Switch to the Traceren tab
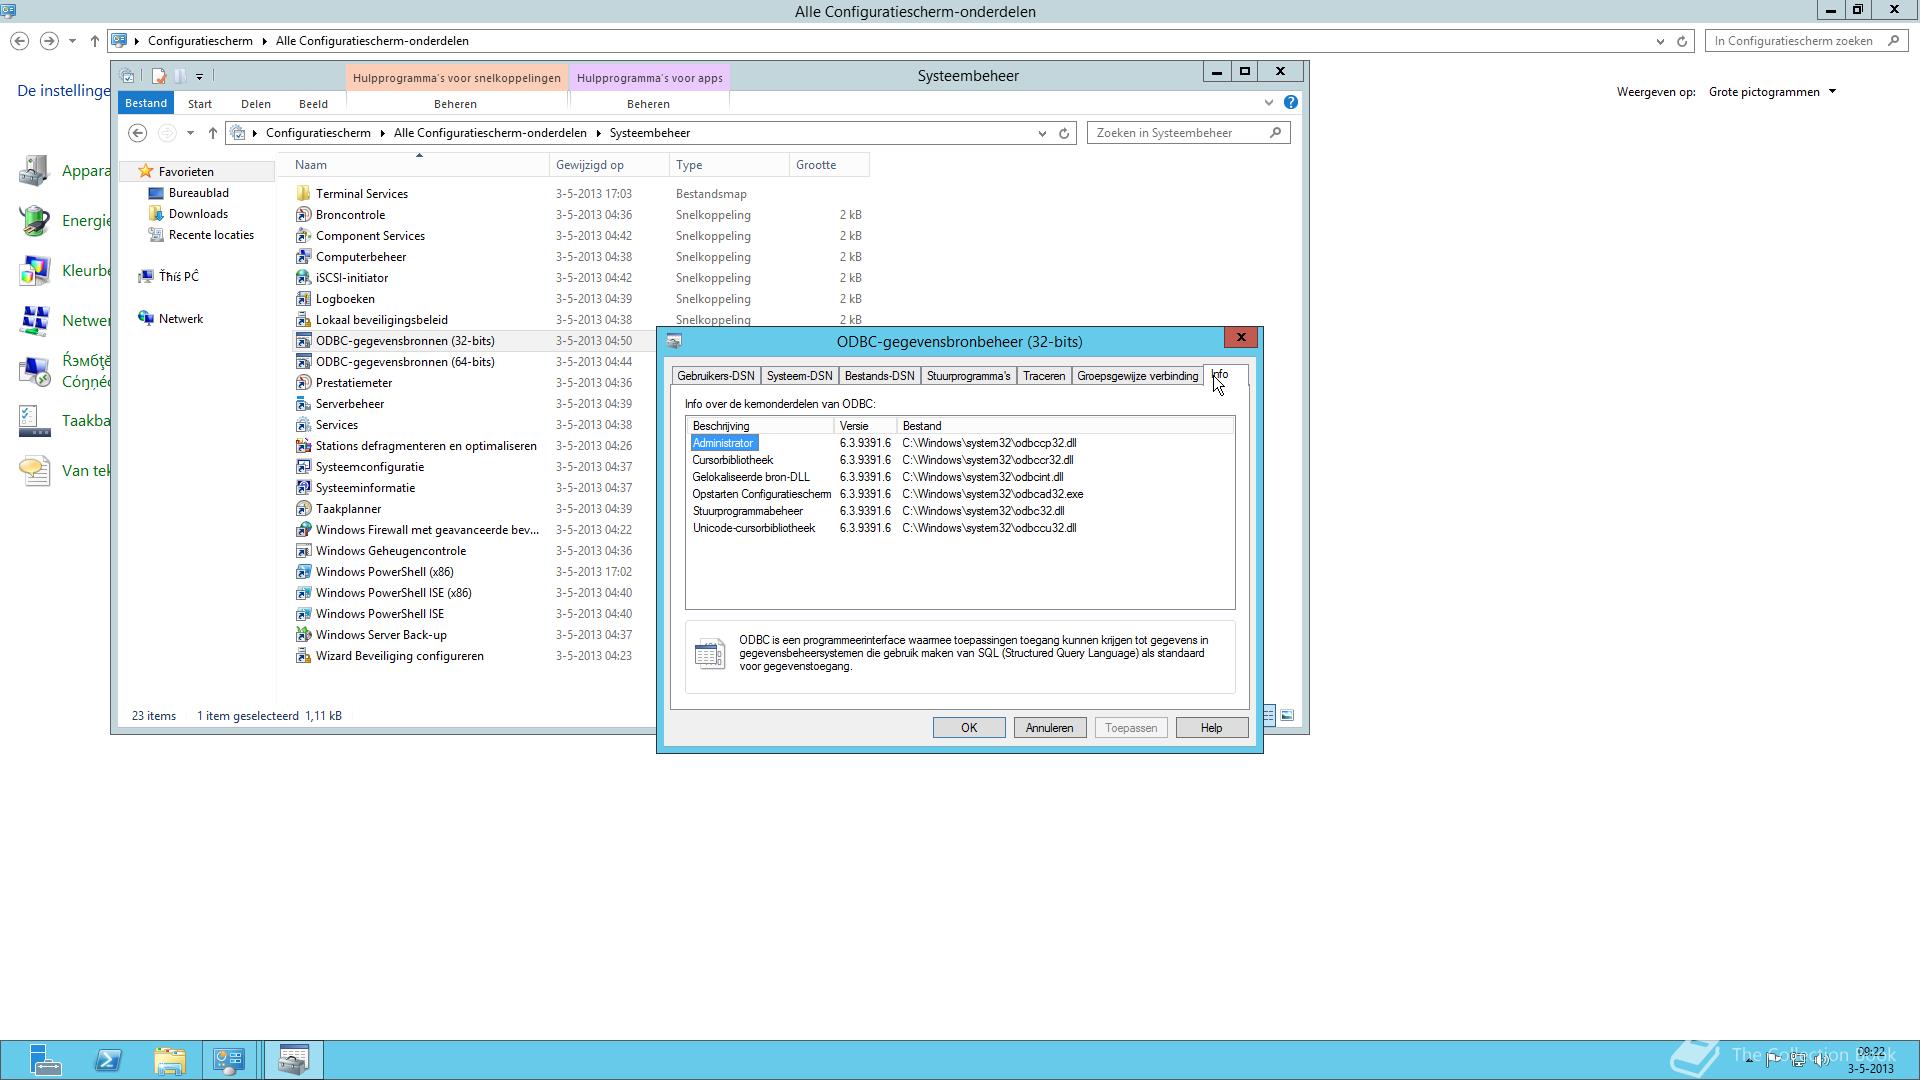This screenshot has width=1920, height=1080. [1043, 376]
